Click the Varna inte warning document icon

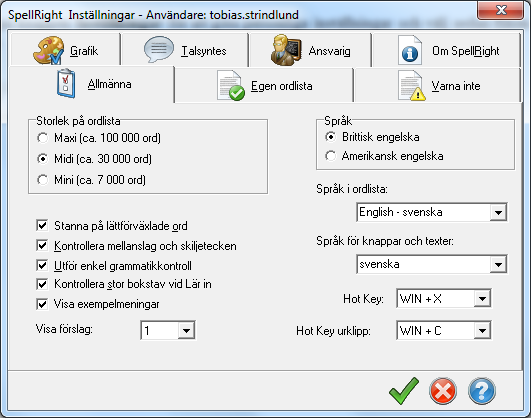[411, 86]
